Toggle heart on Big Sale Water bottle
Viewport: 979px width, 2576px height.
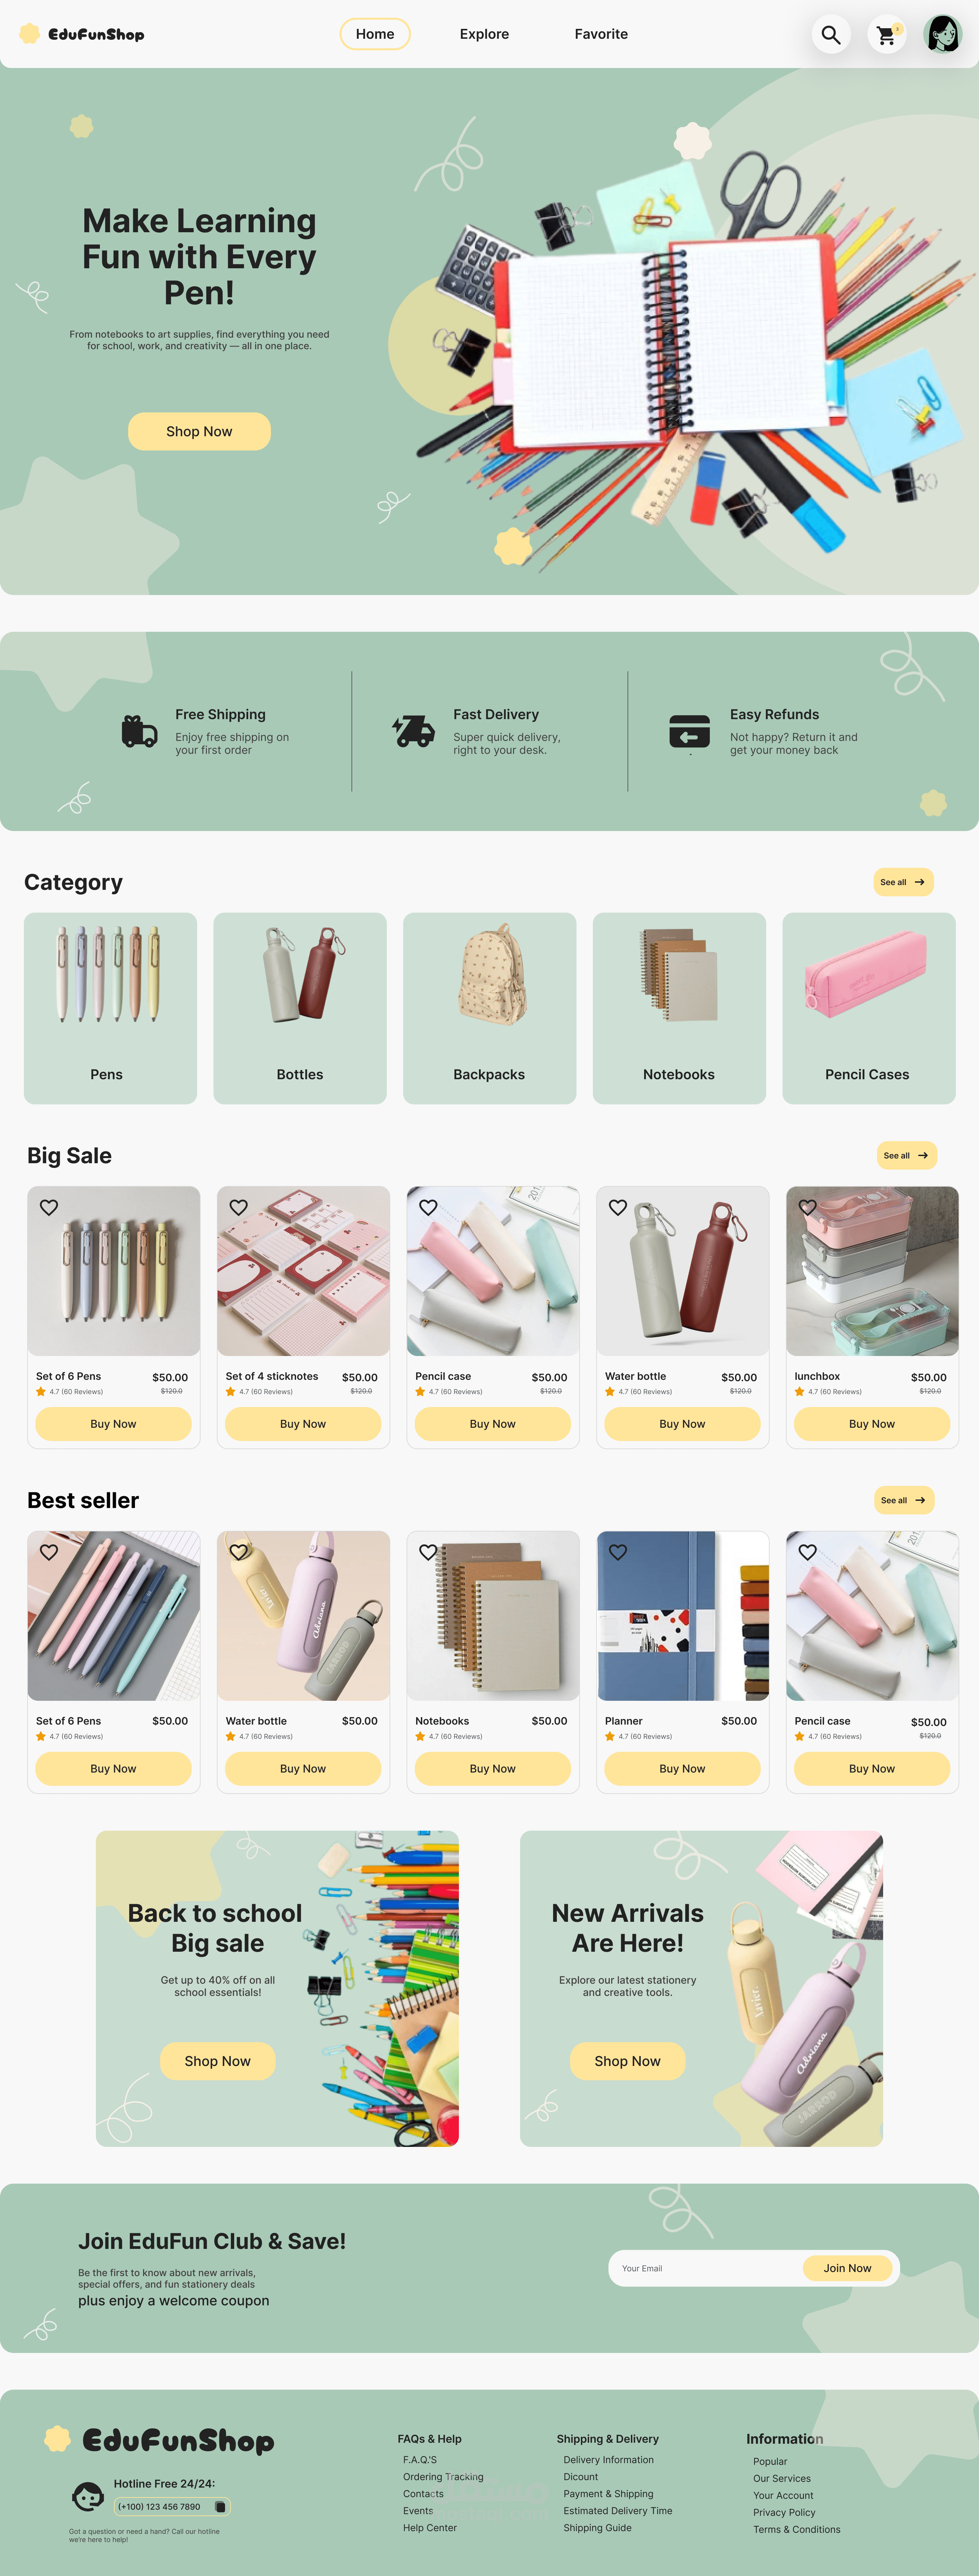coord(618,1207)
